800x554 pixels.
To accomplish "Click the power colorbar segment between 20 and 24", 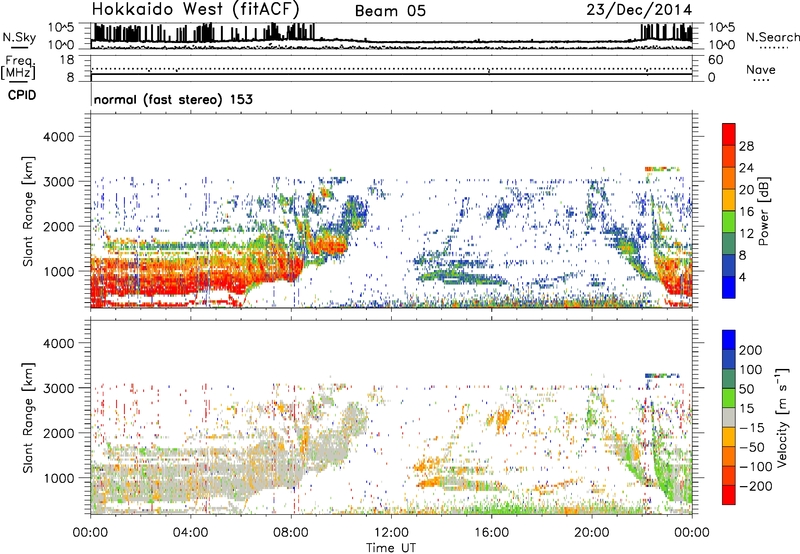I will click(729, 179).
